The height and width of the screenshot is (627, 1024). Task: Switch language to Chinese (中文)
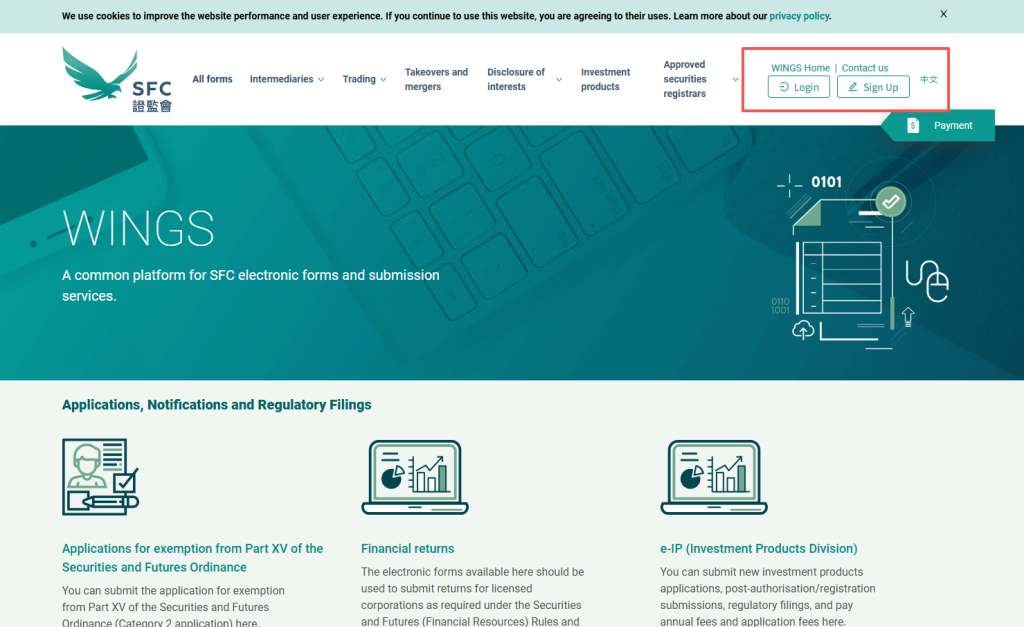[x=929, y=79]
